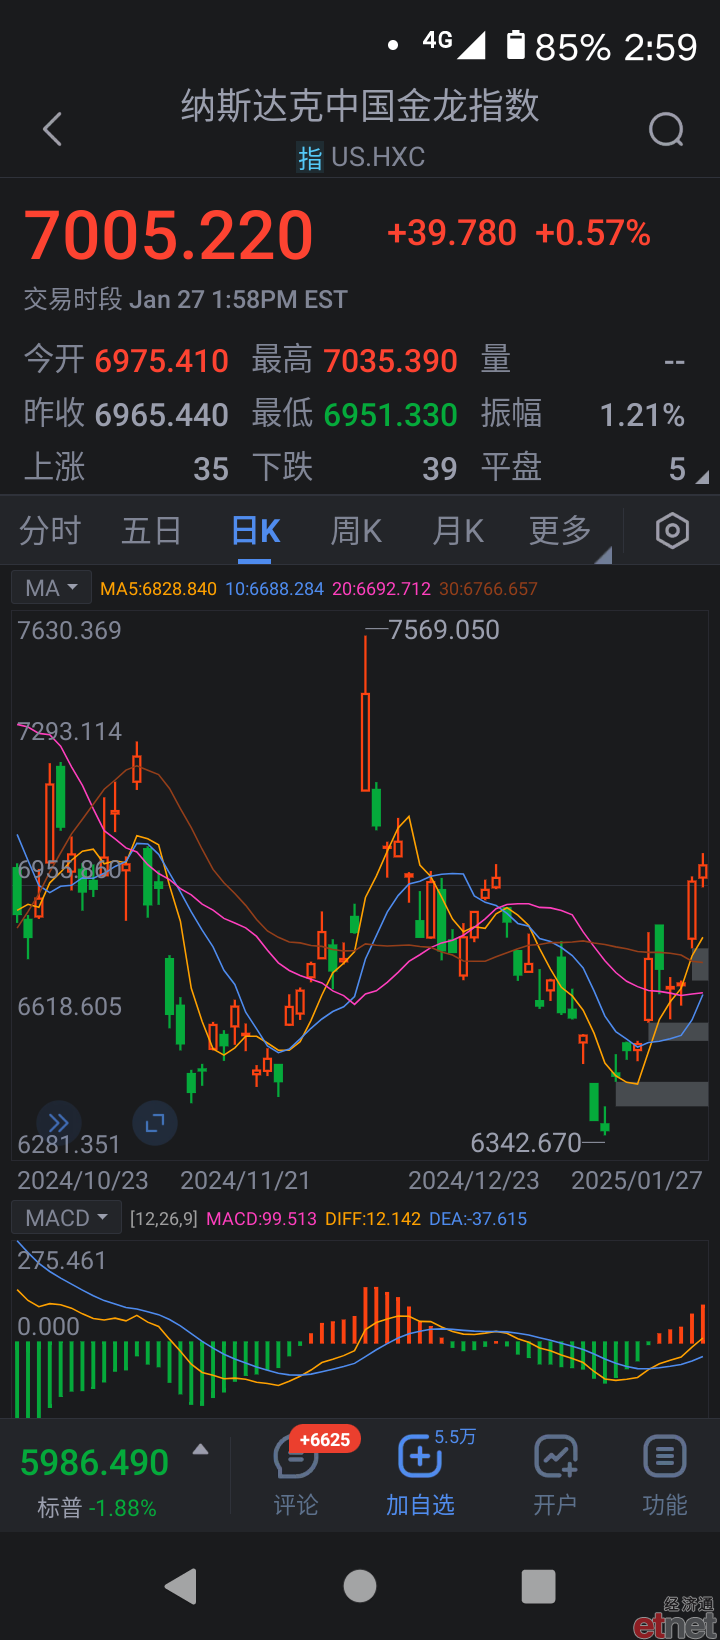Screen dimensions: 720x1640
Task: Tap the DEA:-37.615 value
Action: point(478,1219)
